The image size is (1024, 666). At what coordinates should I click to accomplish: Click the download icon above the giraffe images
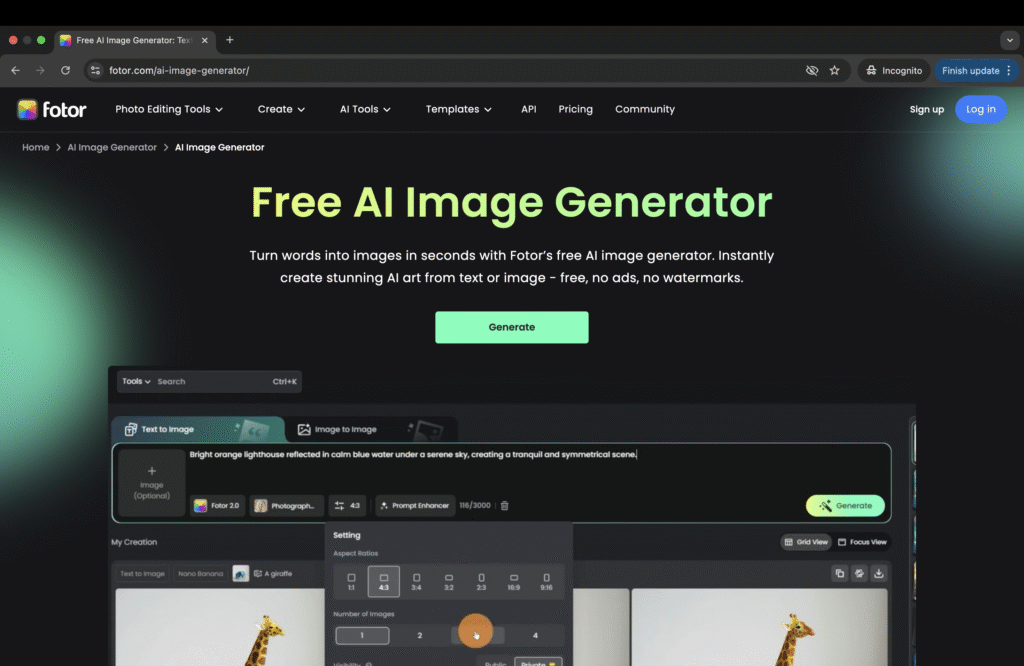coord(879,573)
